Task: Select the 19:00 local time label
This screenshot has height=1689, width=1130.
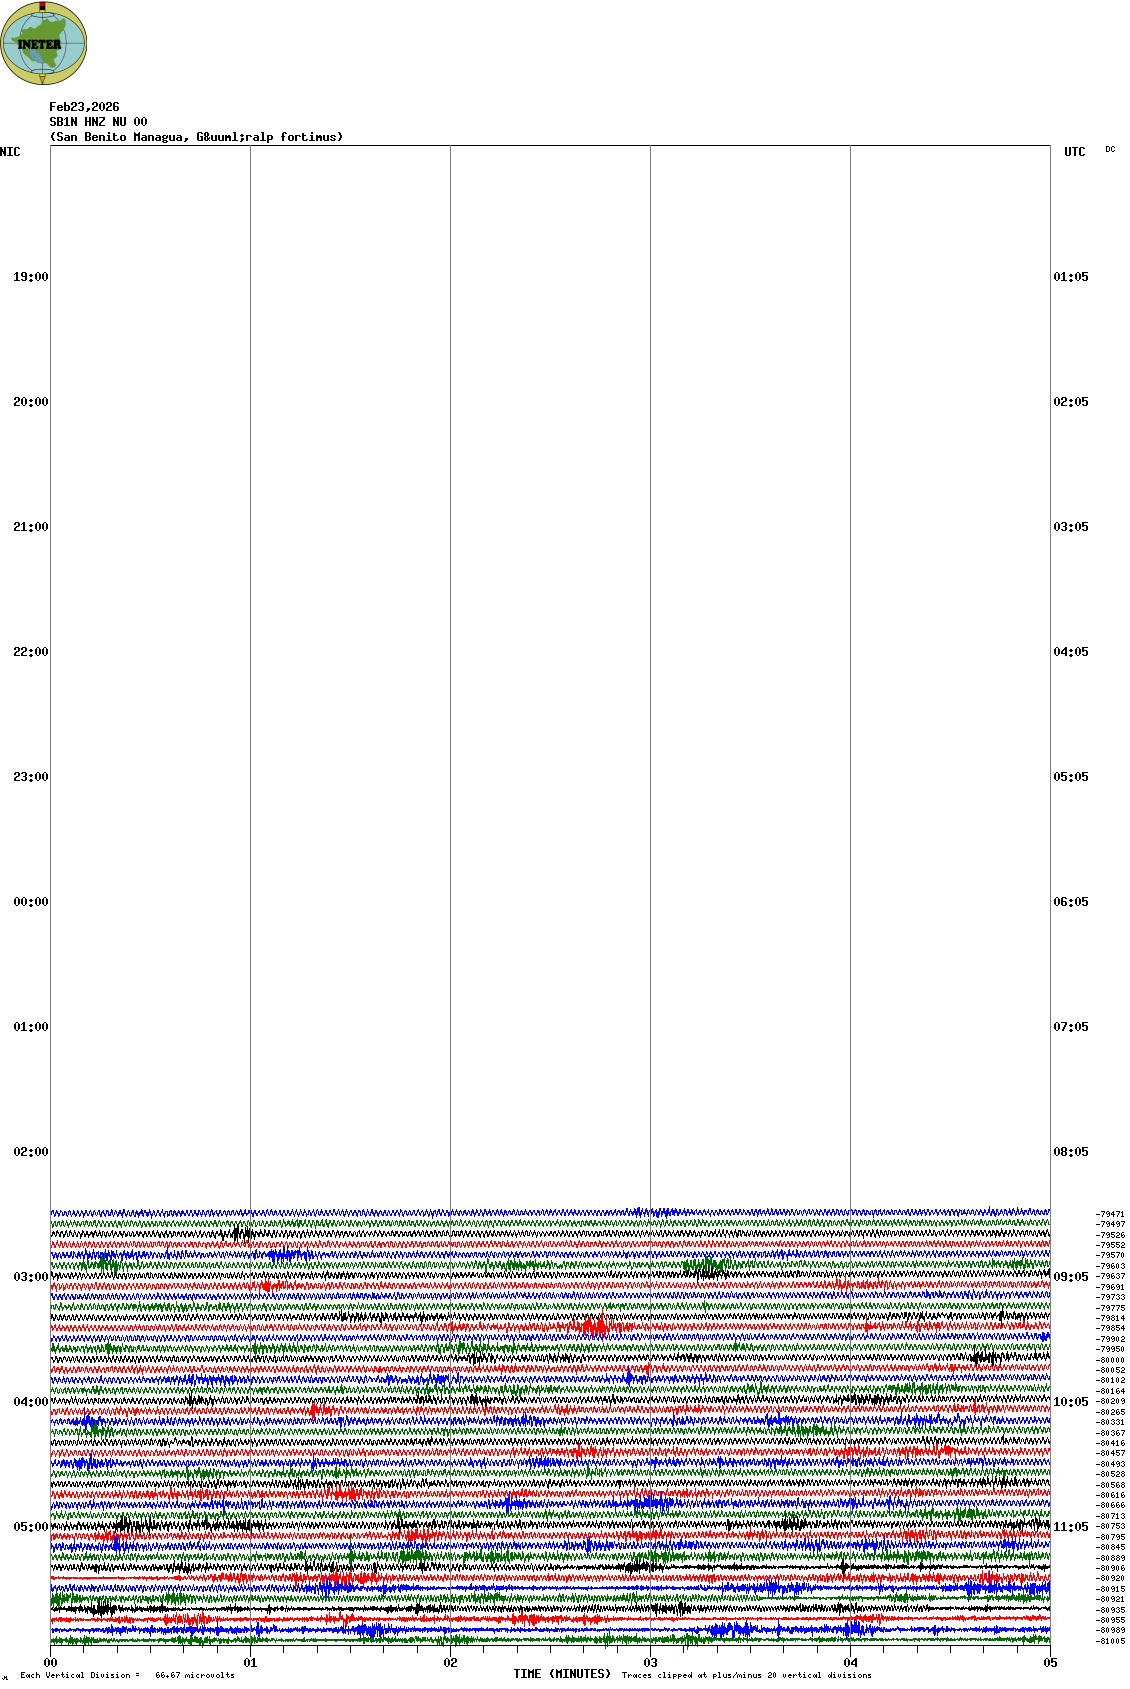Action: 30,277
